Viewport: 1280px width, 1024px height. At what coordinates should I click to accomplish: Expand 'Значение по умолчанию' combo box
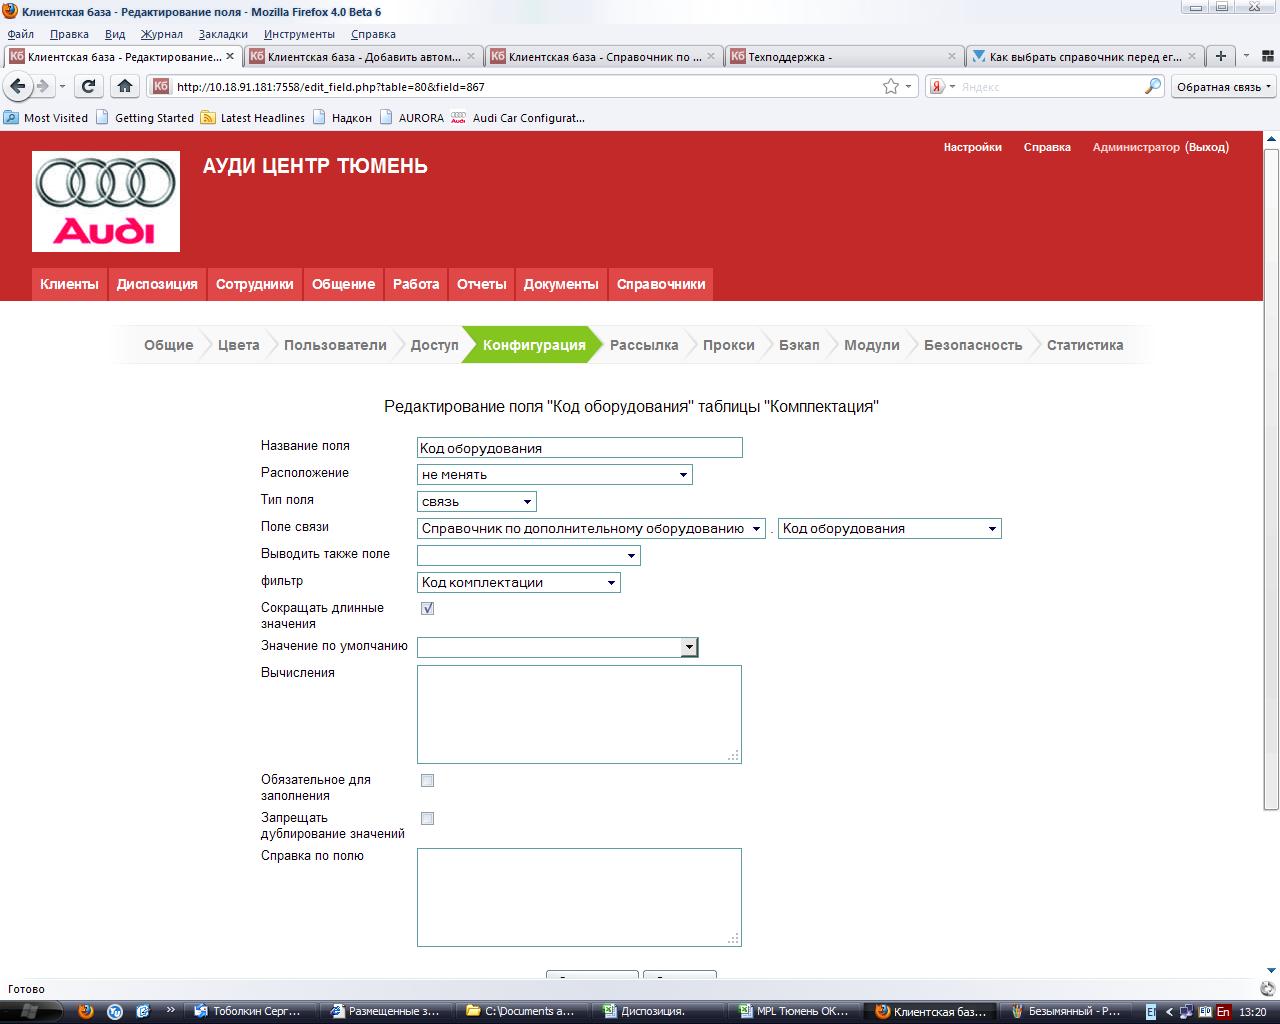click(689, 647)
